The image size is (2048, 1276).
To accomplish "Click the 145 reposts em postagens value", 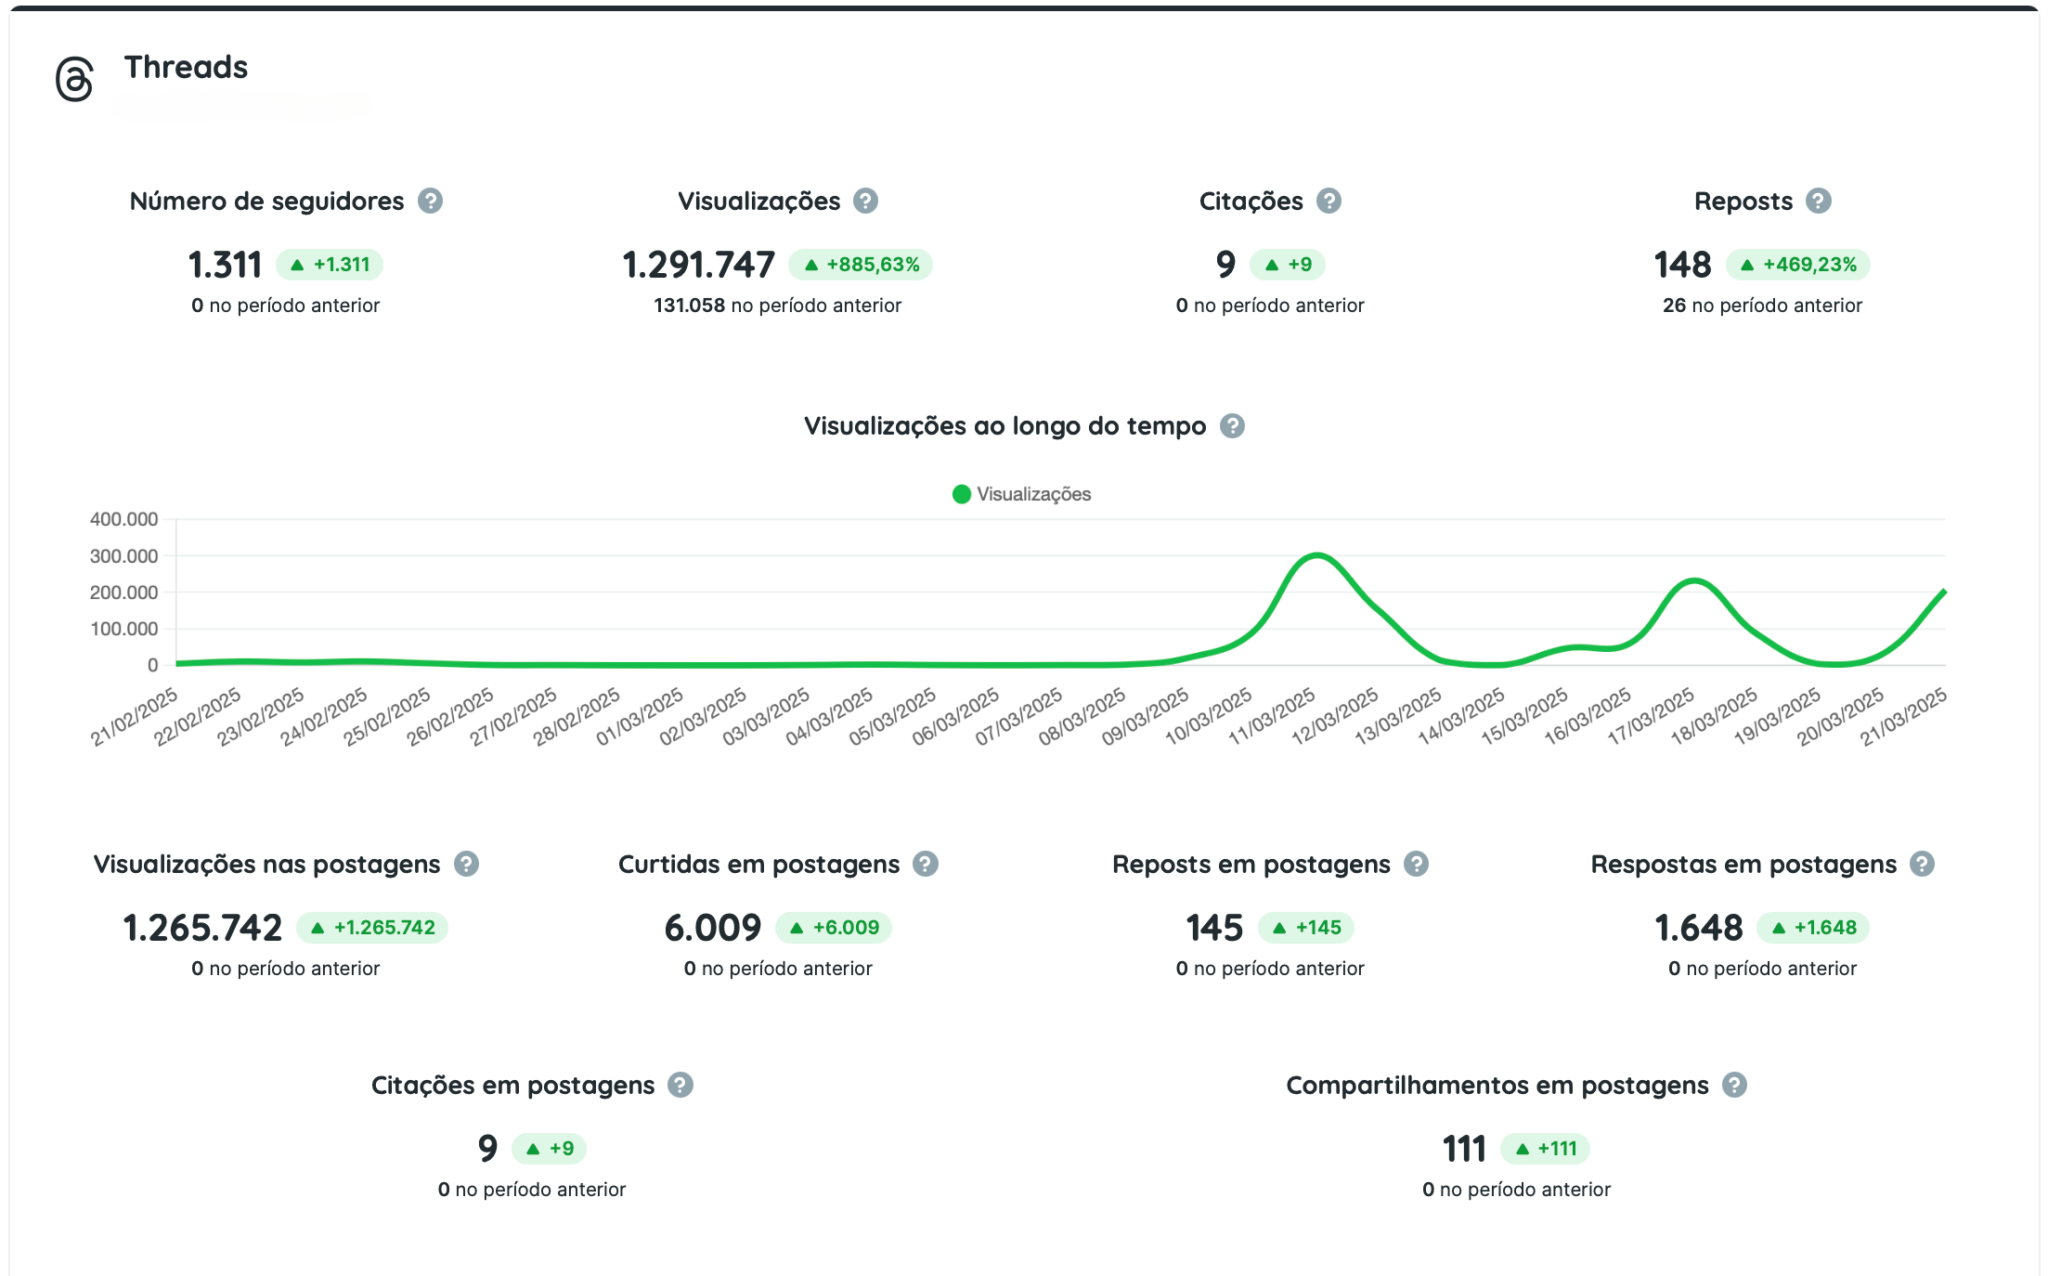I will pyautogui.click(x=1214, y=928).
